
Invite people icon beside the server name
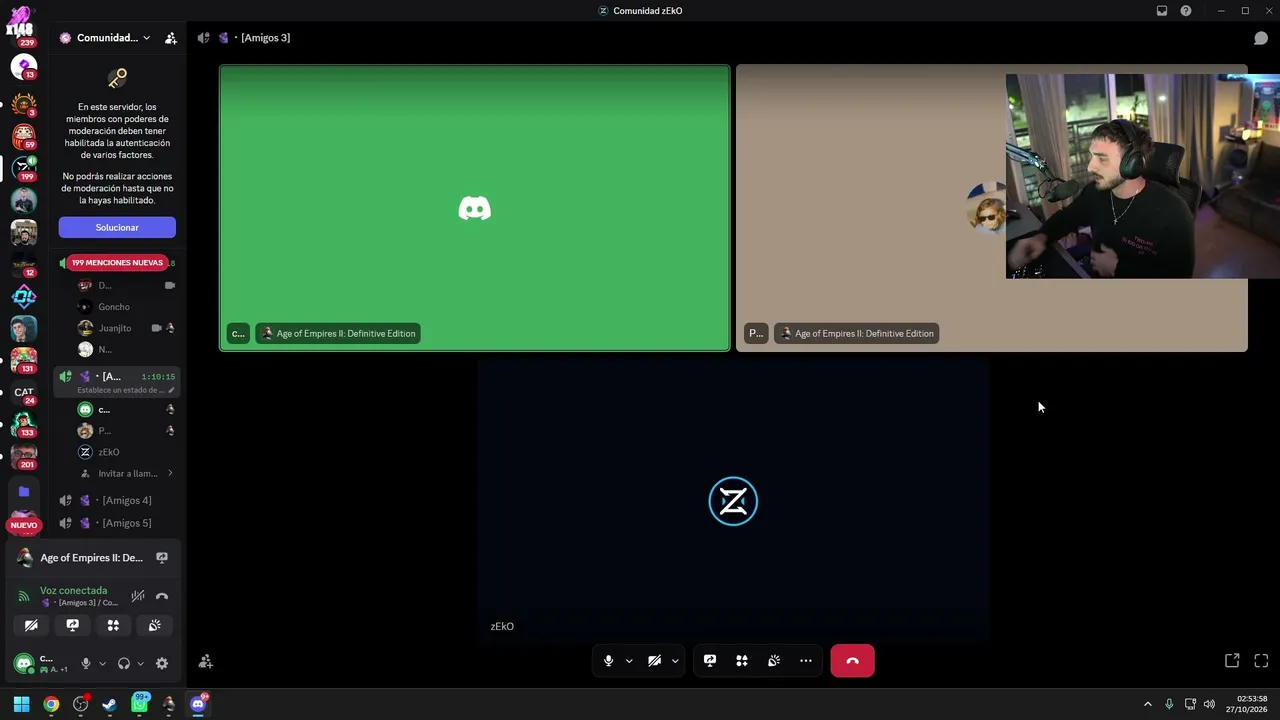tap(171, 38)
